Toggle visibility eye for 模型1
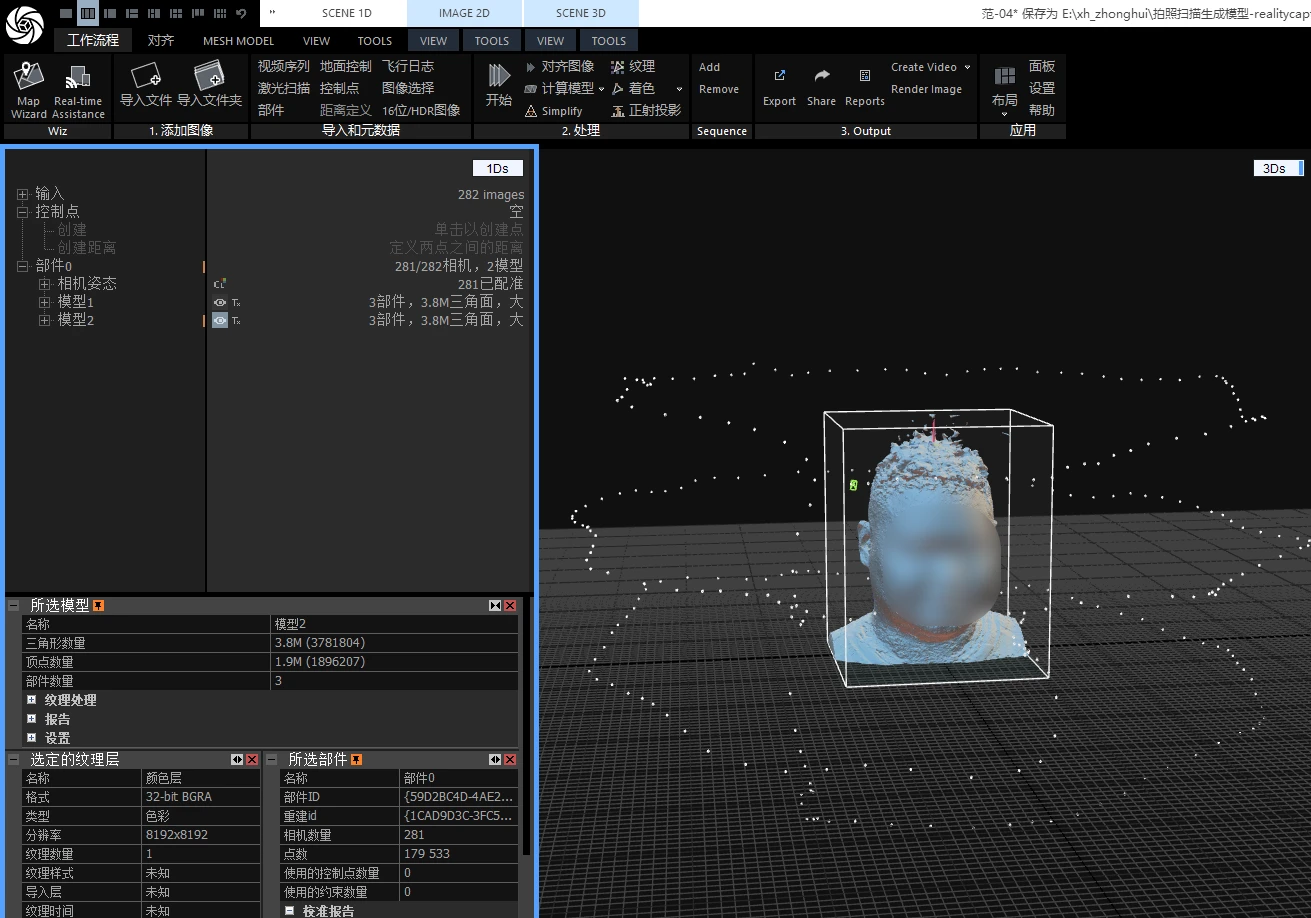The height and width of the screenshot is (918, 1311). tap(220, 302)
